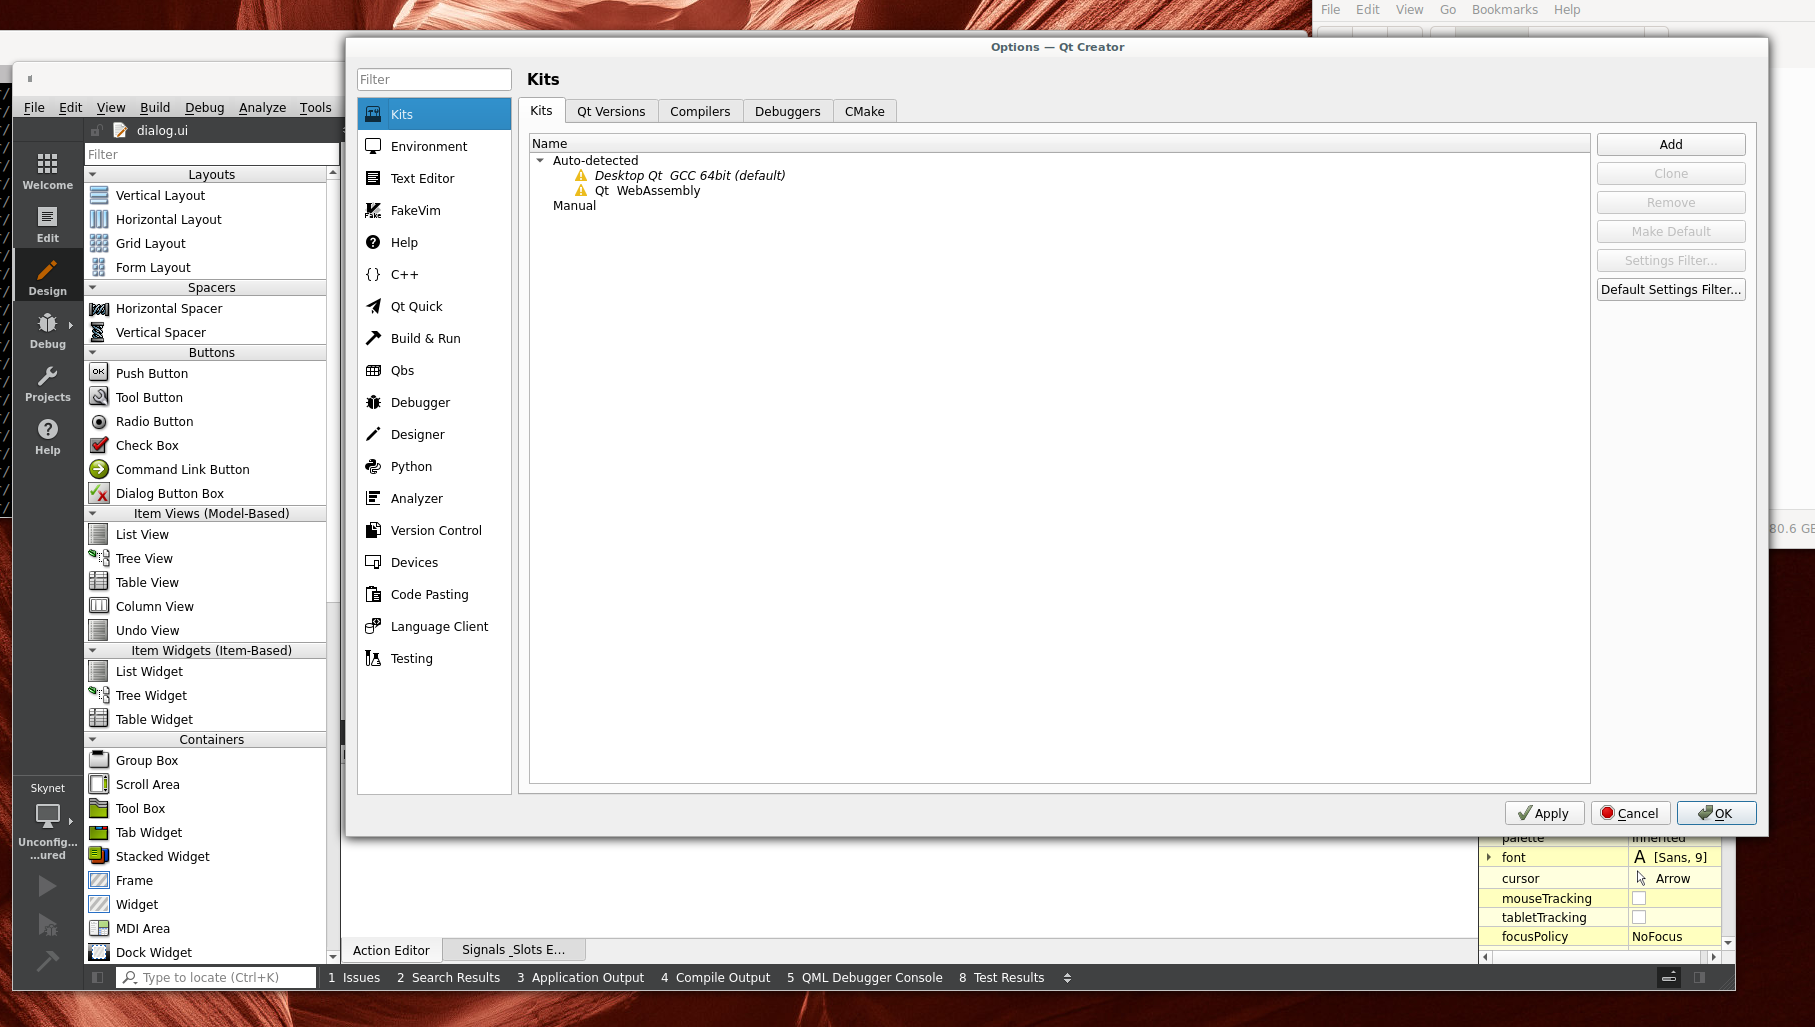This screenshot has width=1815, height=1027.
Task: Click Default Settings Filter... button
Action: click(1671, 289)
